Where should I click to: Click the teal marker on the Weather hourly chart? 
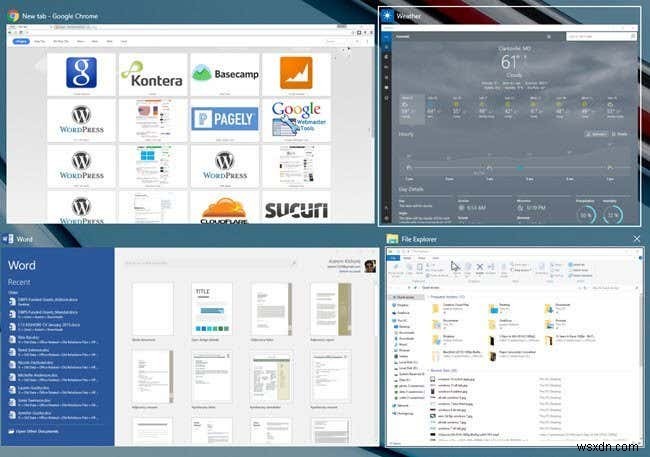pos(520,168)
